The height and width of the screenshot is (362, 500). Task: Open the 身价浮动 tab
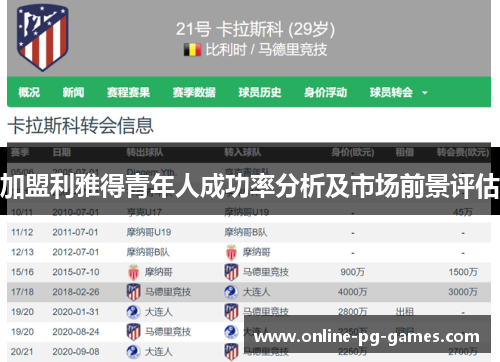point(325,92)
